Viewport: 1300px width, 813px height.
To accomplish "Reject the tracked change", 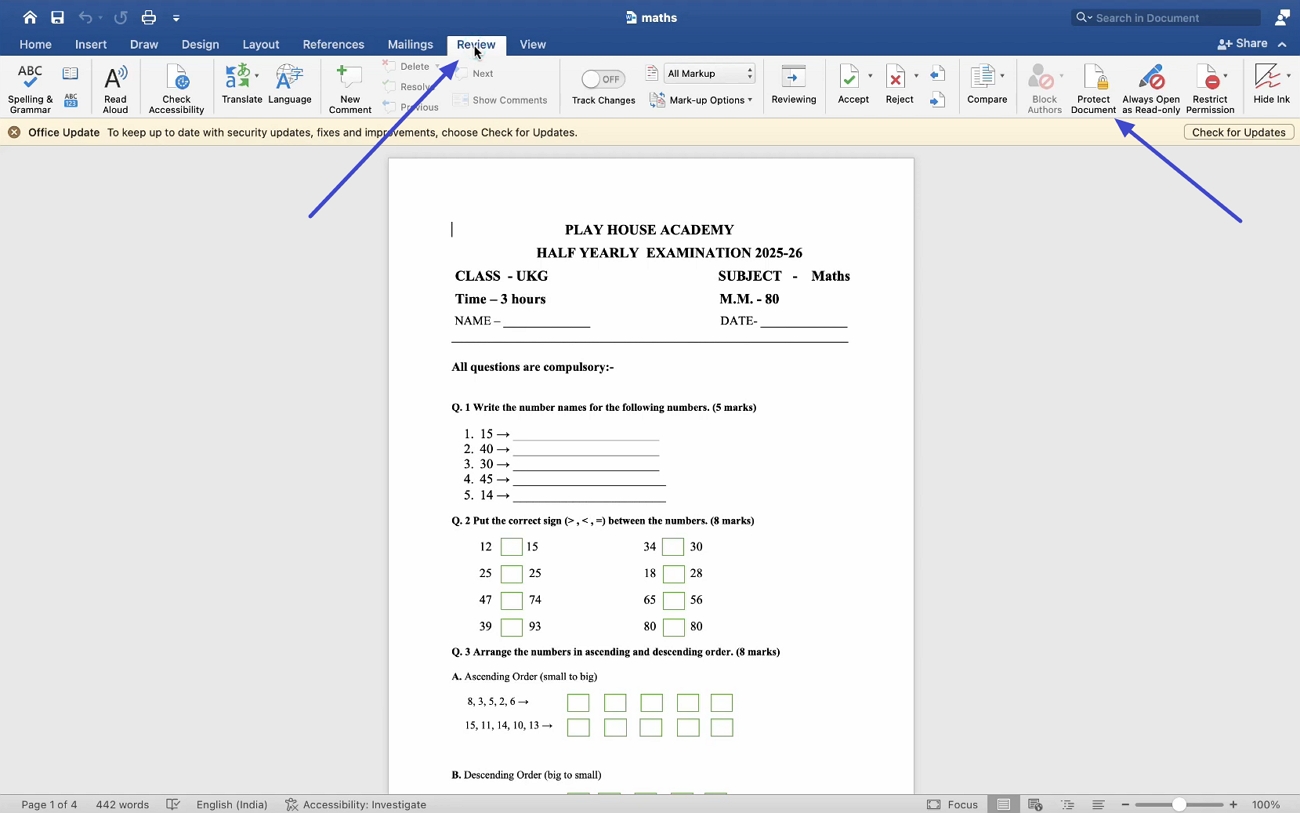I will [x=897, y=85].
